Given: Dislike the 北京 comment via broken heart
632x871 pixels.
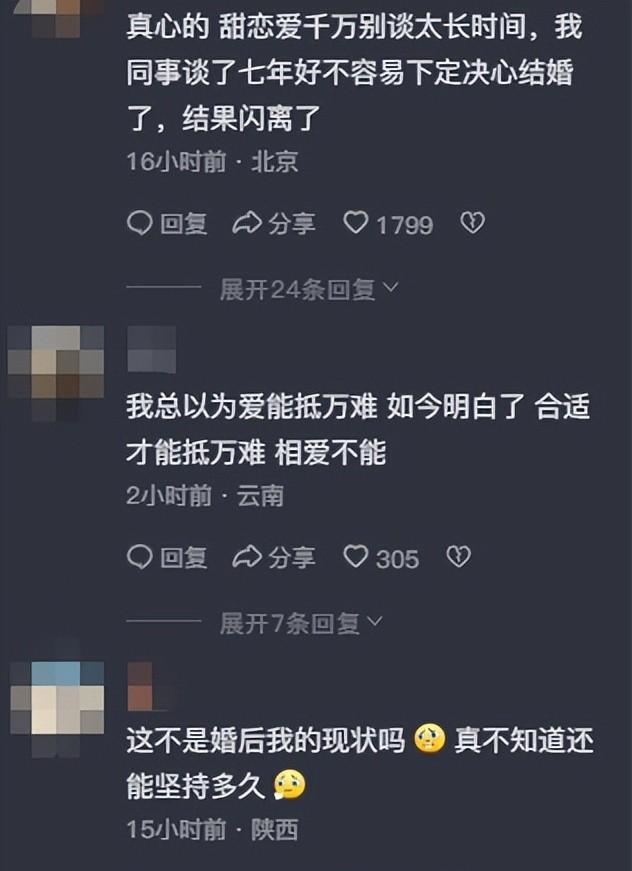Looking at the screenshot, I should pos(473,223).
